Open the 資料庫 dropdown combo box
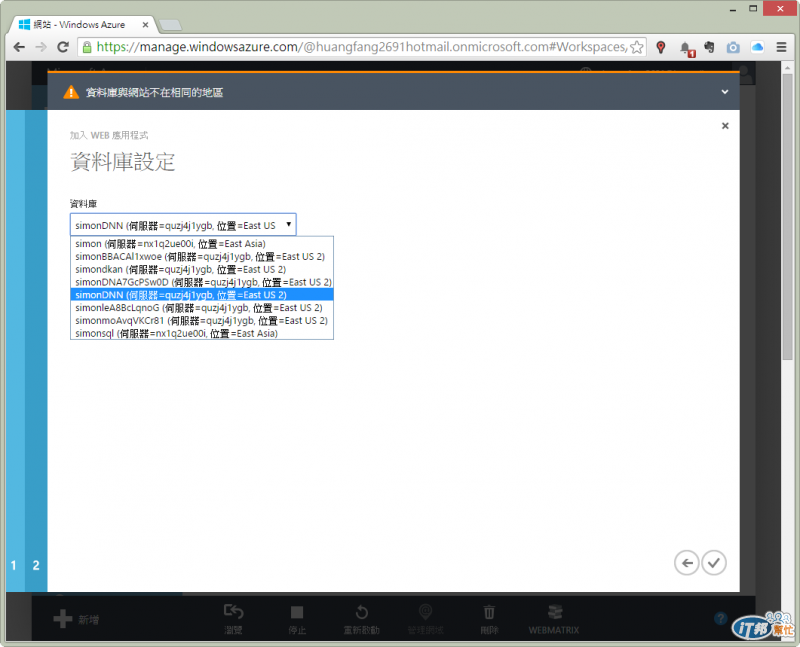The height and width of the screenshot is (647, 800). click(183, 225)
